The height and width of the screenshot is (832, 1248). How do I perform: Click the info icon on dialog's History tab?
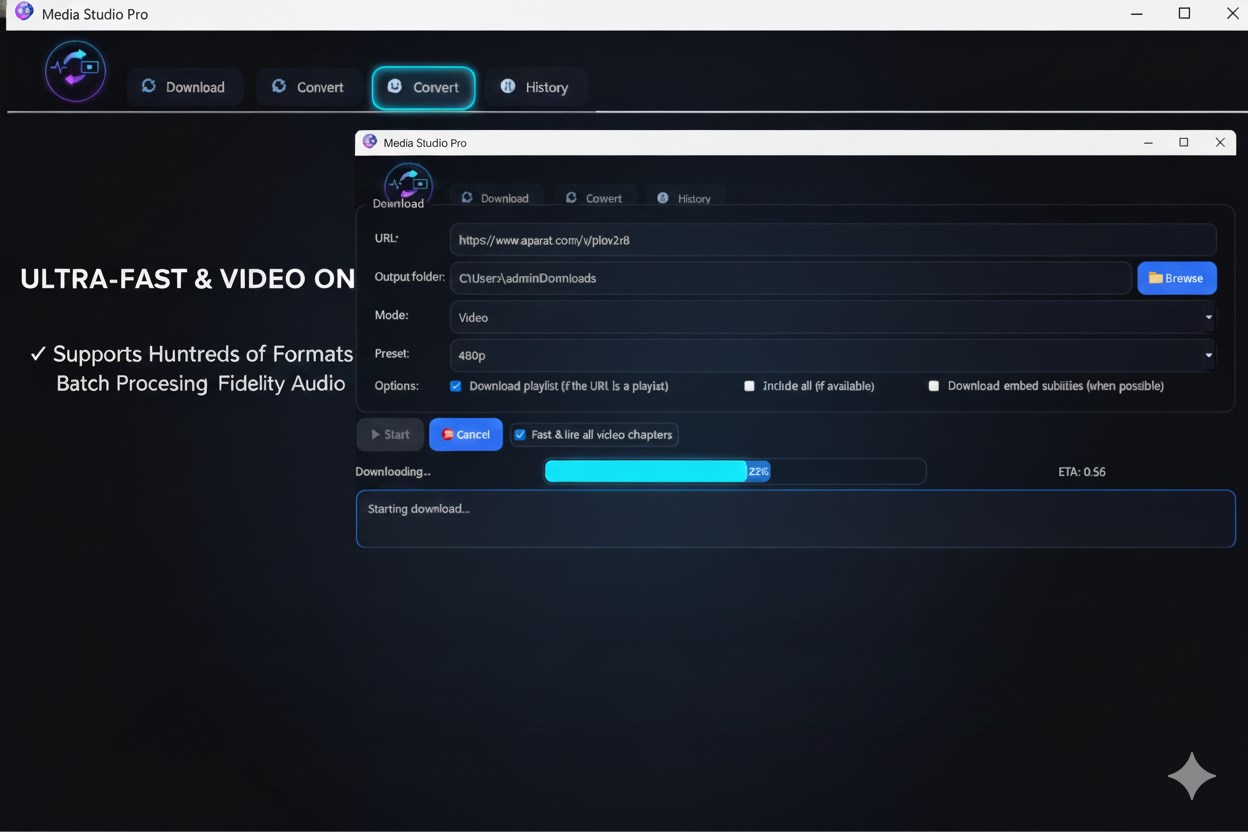click(662, 197)
